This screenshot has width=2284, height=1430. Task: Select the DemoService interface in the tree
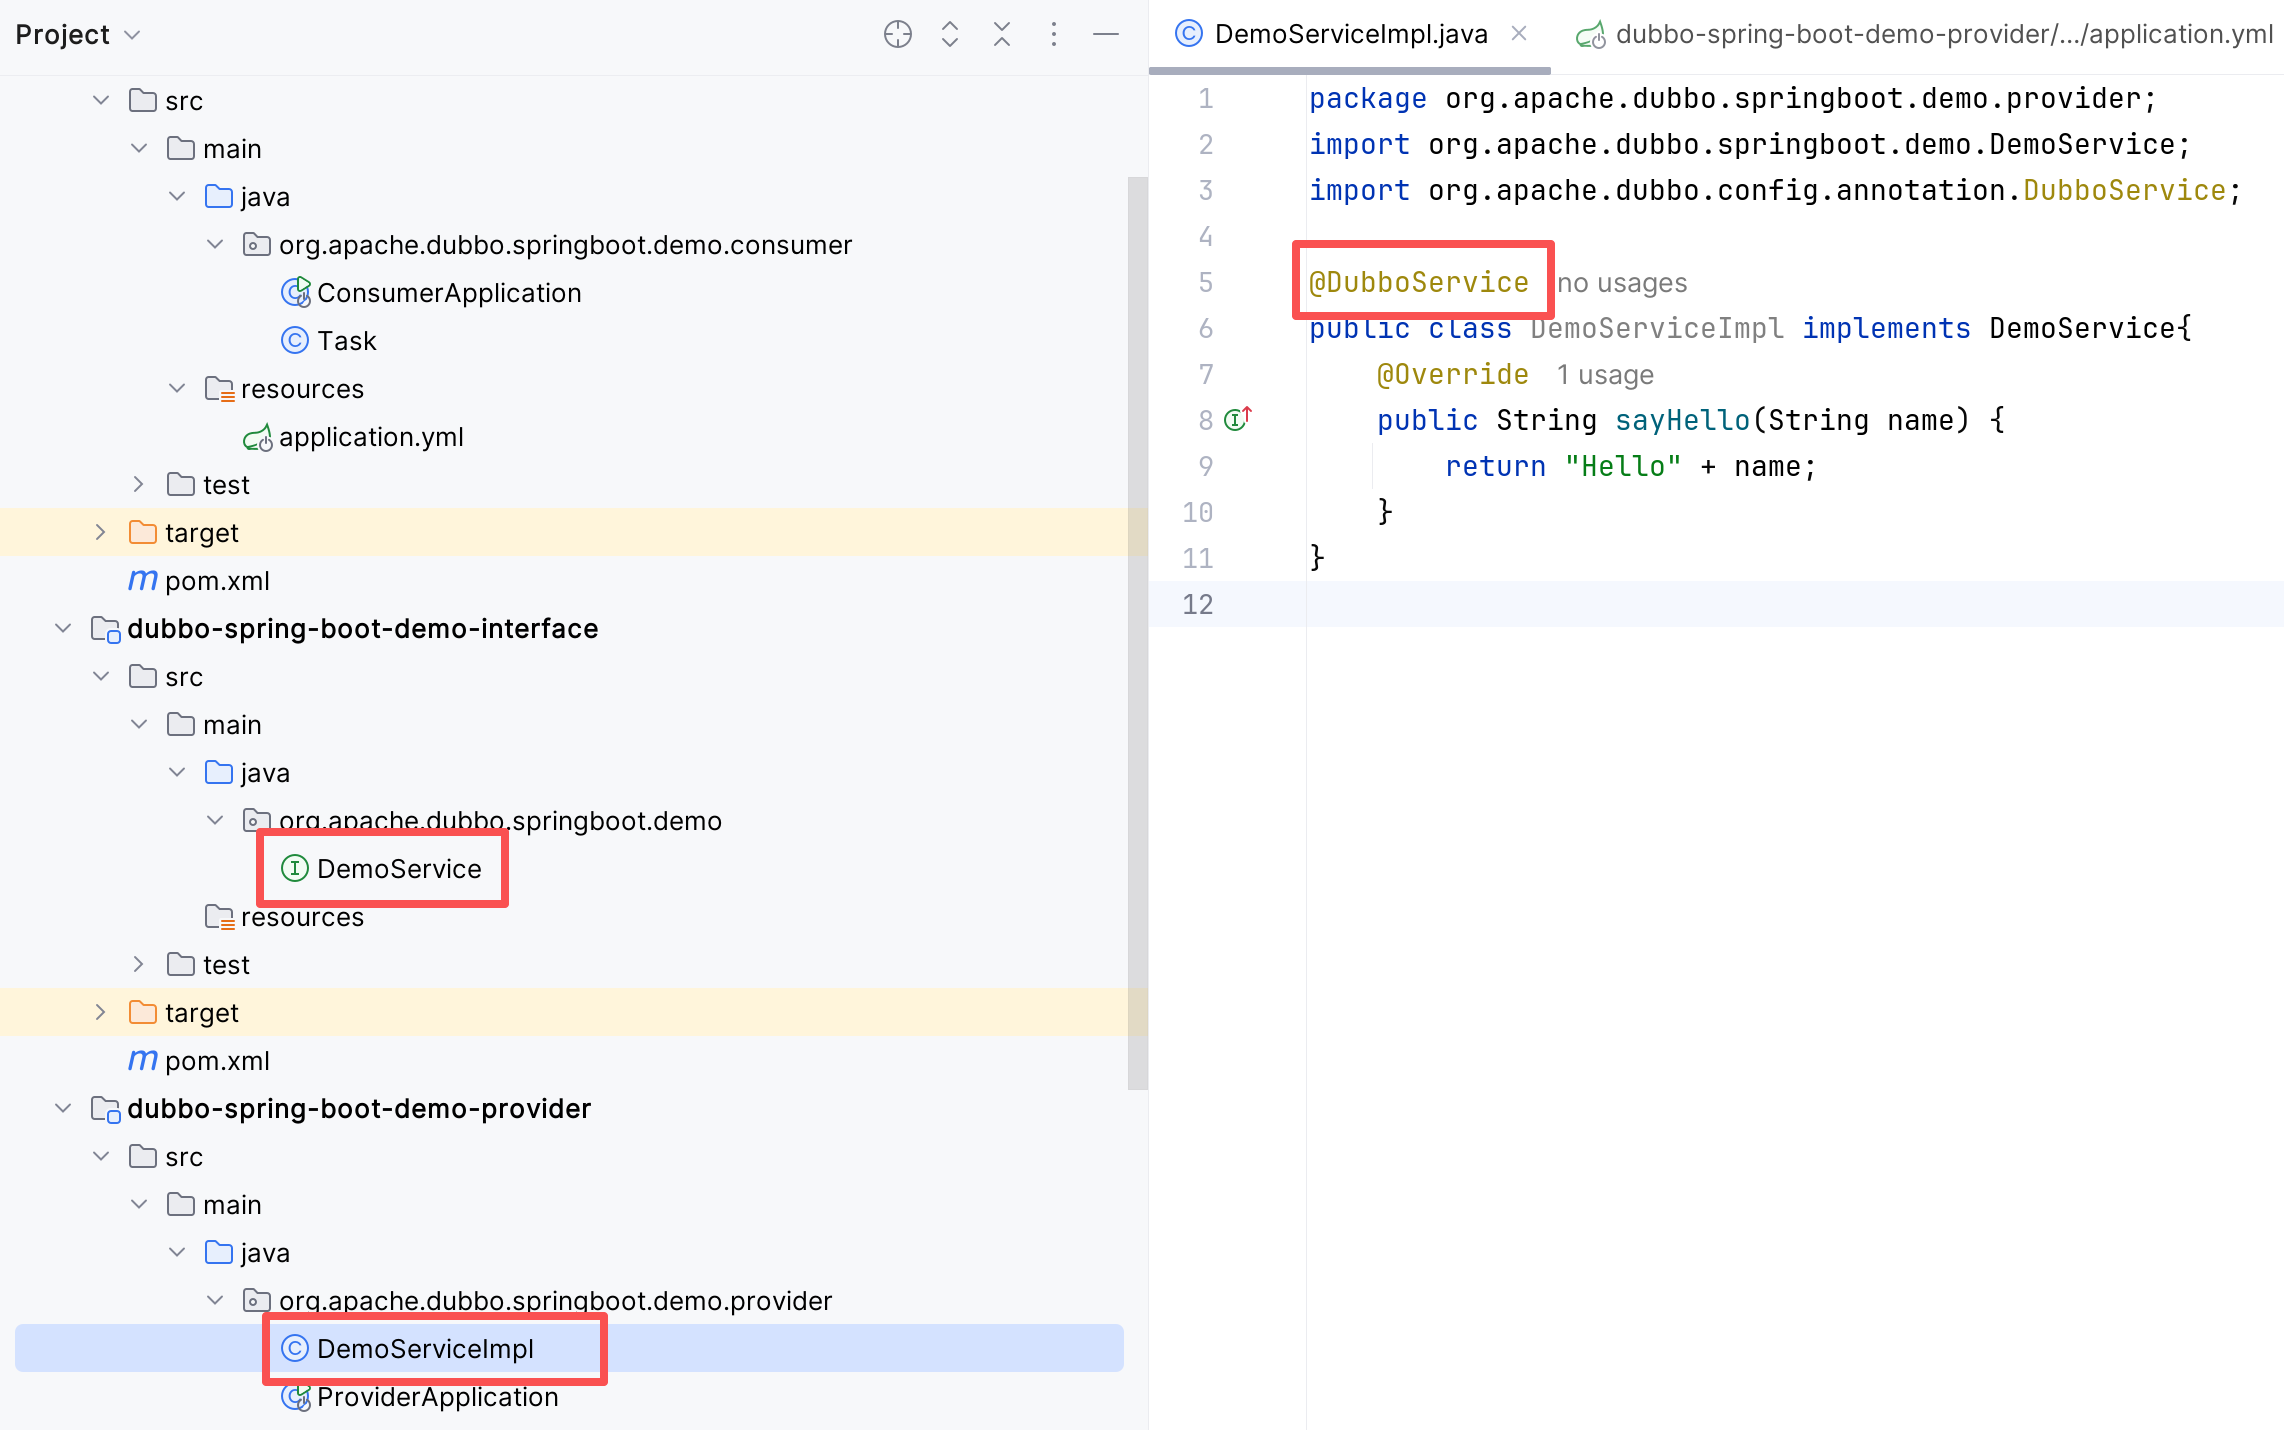coord(398,869)
